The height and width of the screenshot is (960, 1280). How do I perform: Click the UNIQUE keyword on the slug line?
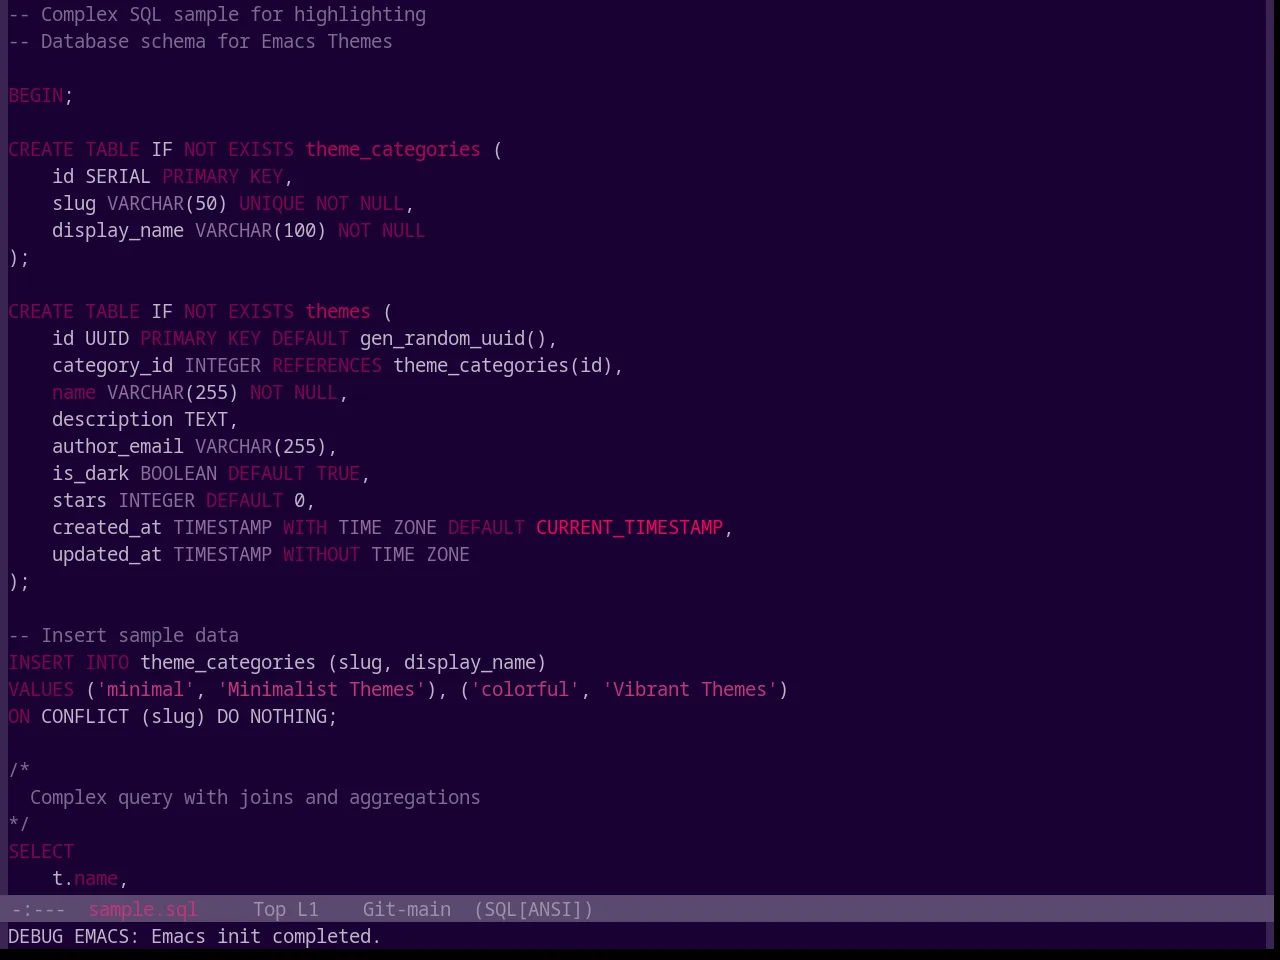[x=272, y=204]
